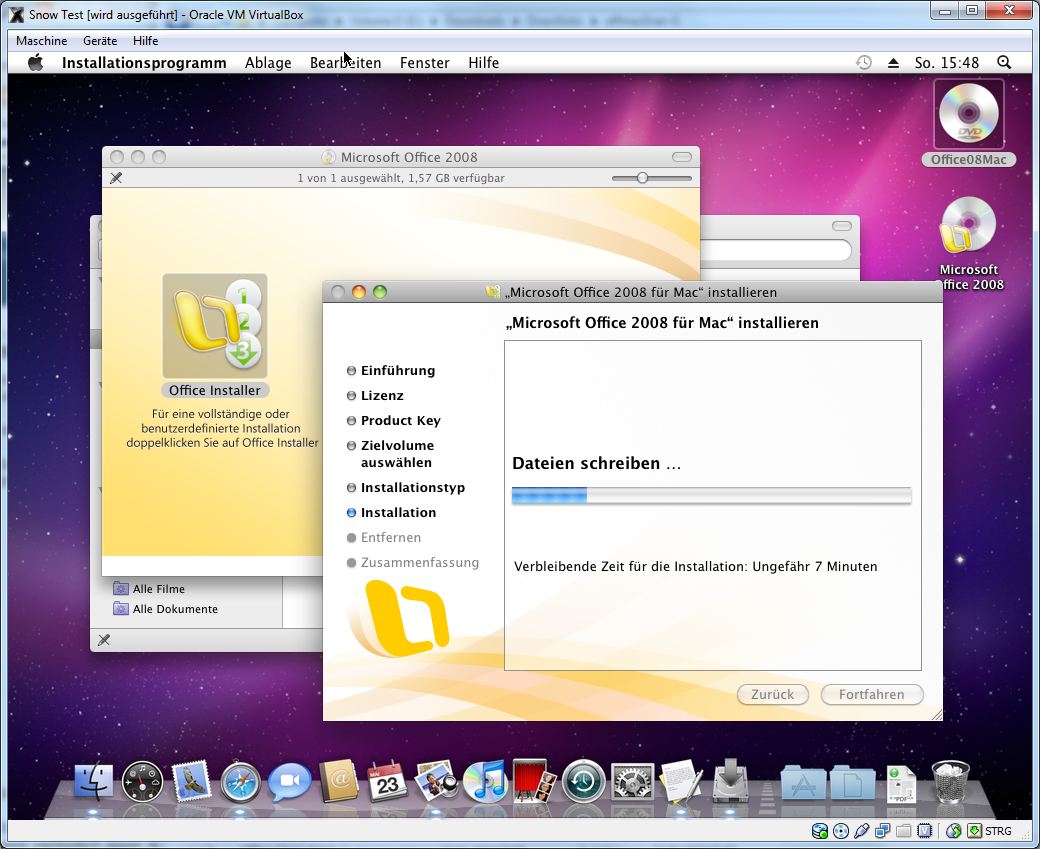Launch Dashboard from the dock
Screen dimensions: 1040x849
click(x=142, y=781)
